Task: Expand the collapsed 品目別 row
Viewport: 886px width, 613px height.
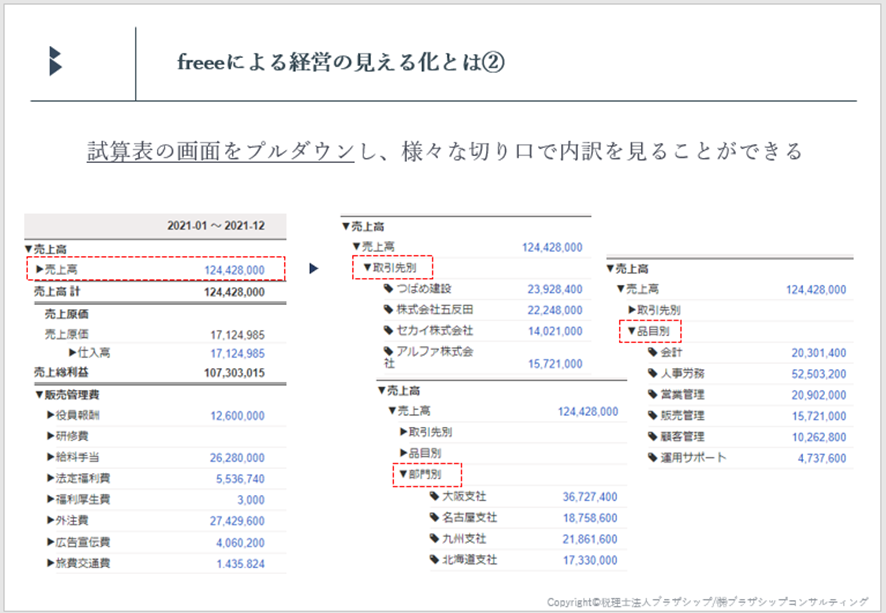Action: pyautogui.click(x=403, y=453)
